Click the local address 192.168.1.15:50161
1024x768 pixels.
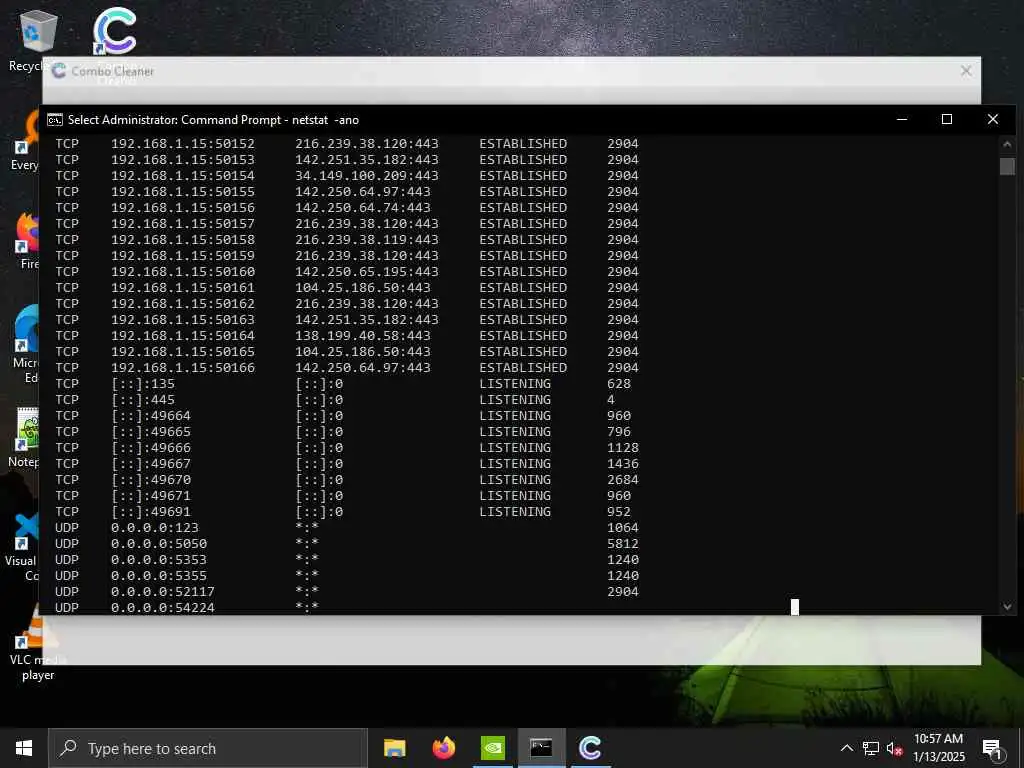point(183,287)
